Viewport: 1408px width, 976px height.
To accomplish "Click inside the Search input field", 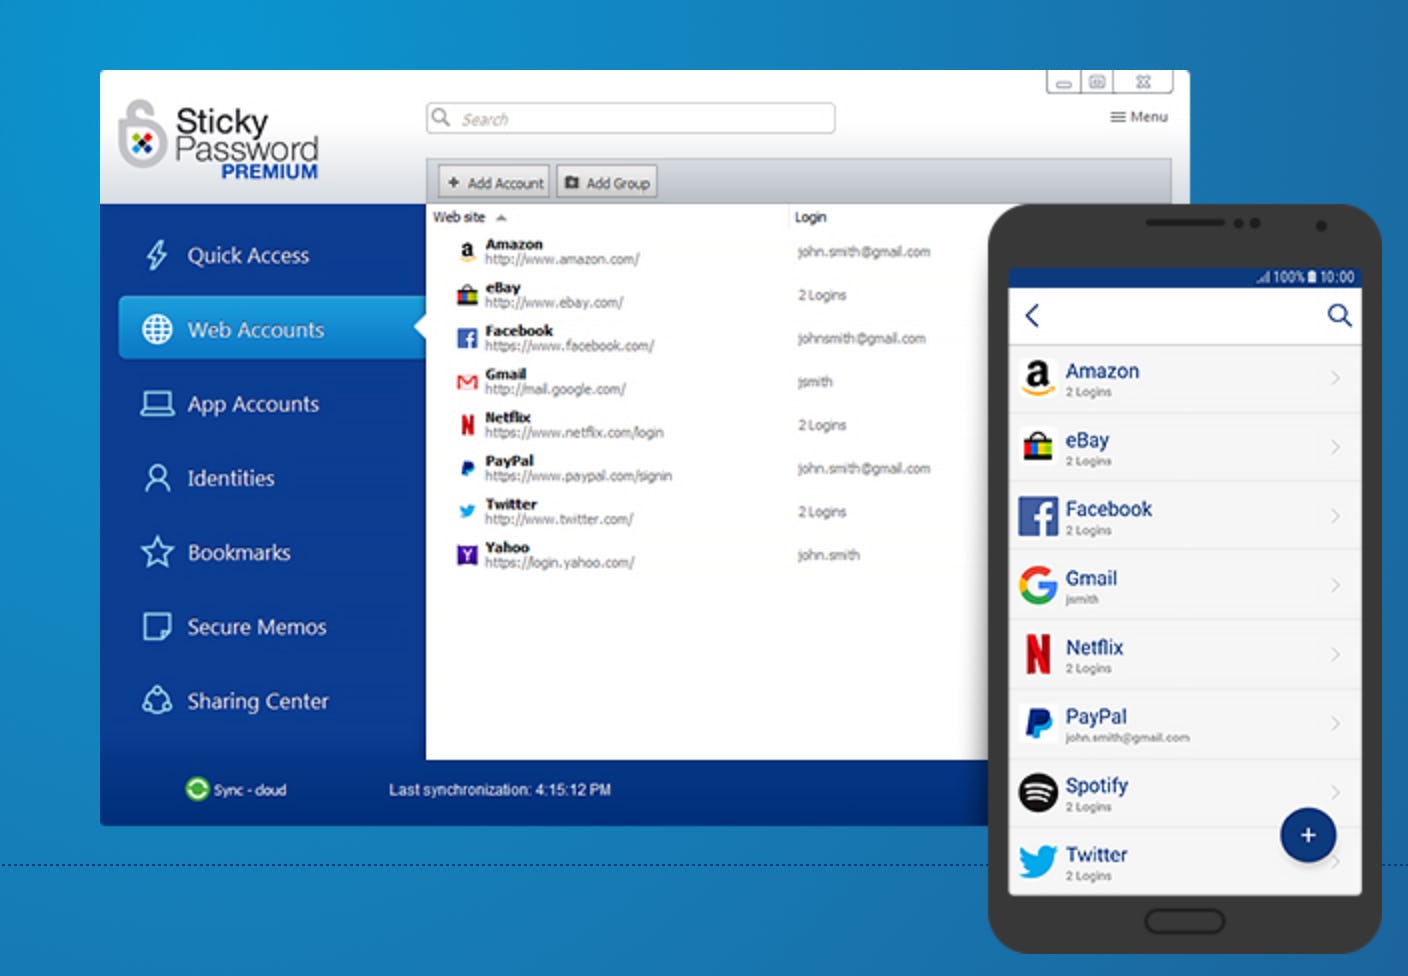I will point(630,118).
